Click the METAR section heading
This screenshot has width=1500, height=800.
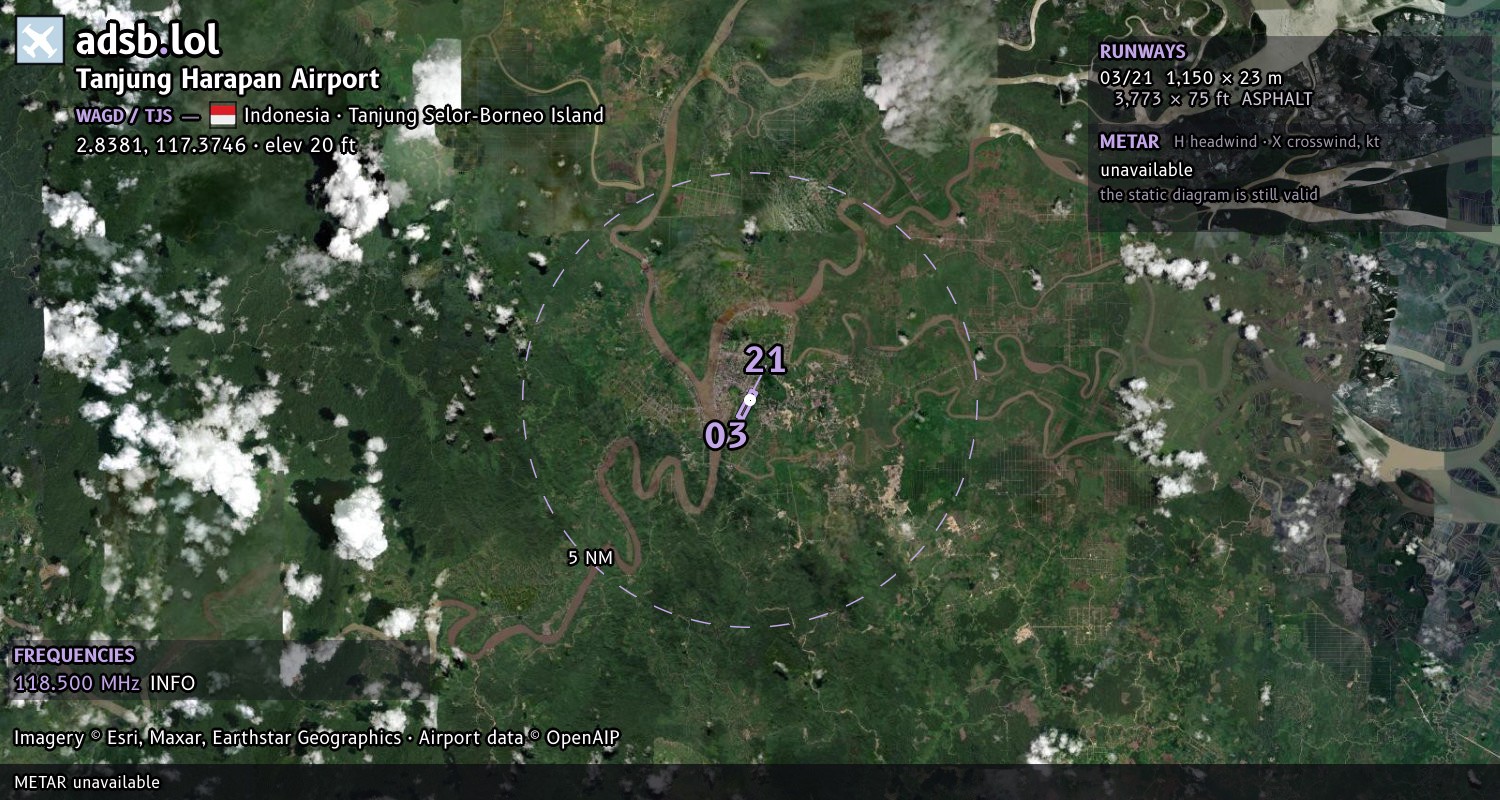pos(1130,142)
